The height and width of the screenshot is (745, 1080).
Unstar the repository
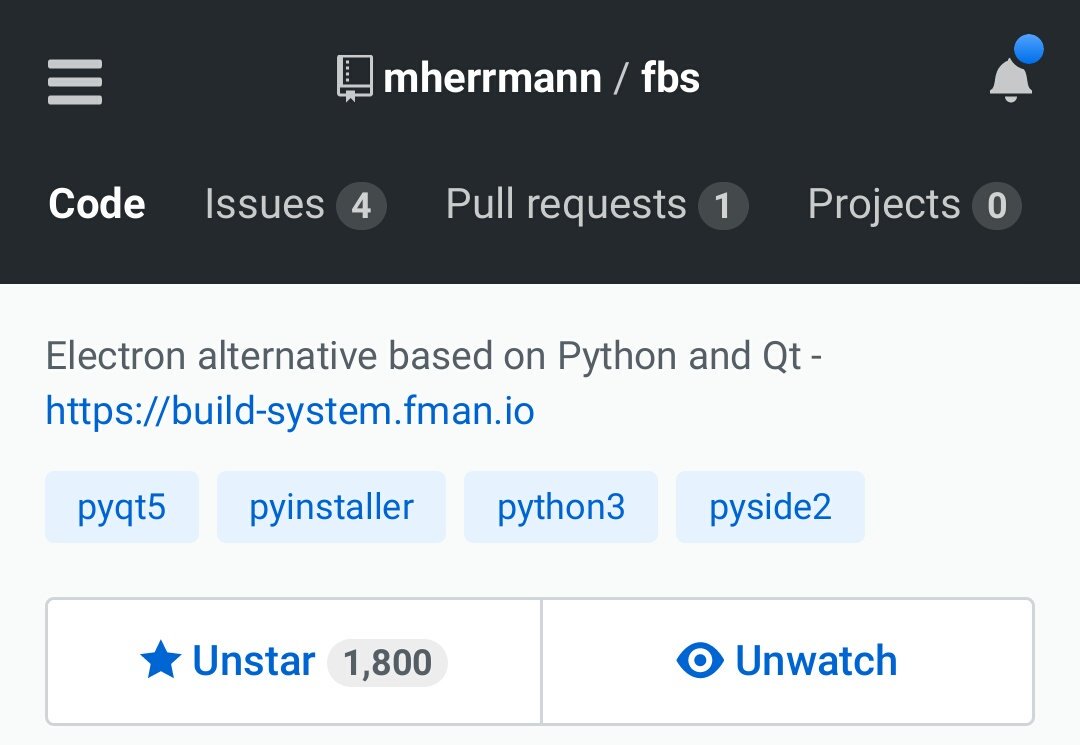tap(294, 661)
